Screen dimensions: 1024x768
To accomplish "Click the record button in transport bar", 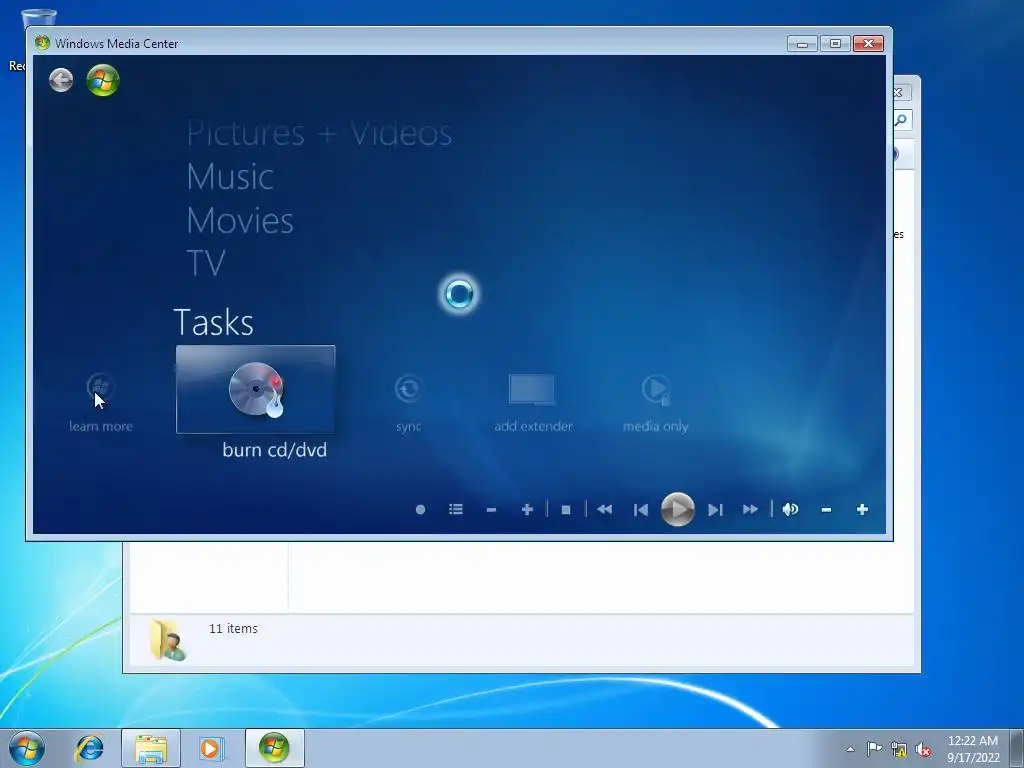I will click(421, 509).
